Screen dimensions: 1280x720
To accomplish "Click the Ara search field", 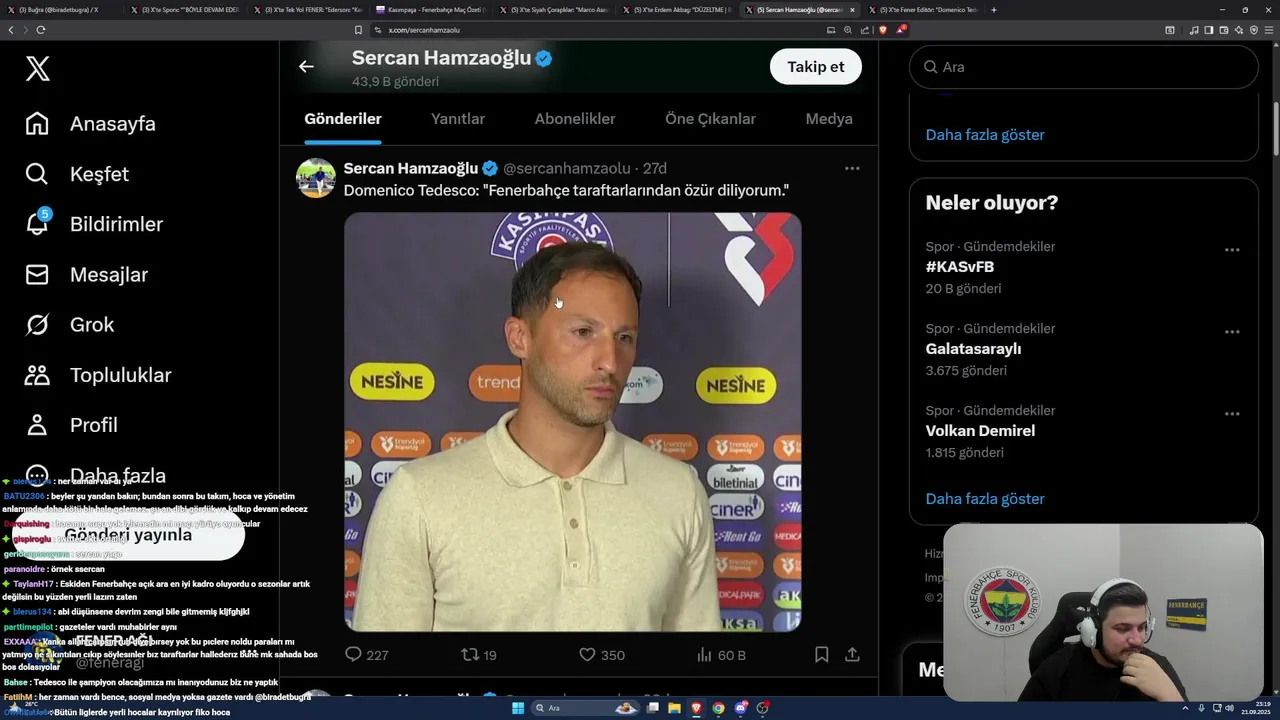I will coord(1084,67).
